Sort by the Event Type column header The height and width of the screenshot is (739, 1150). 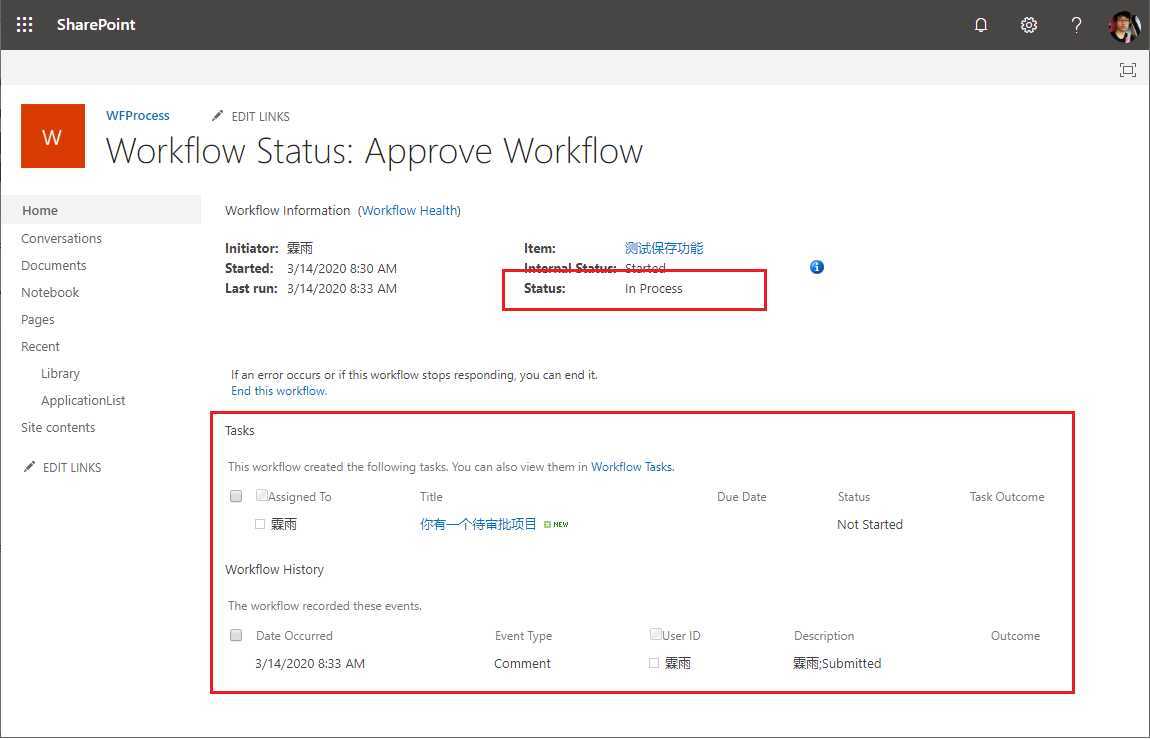(523, 636)
